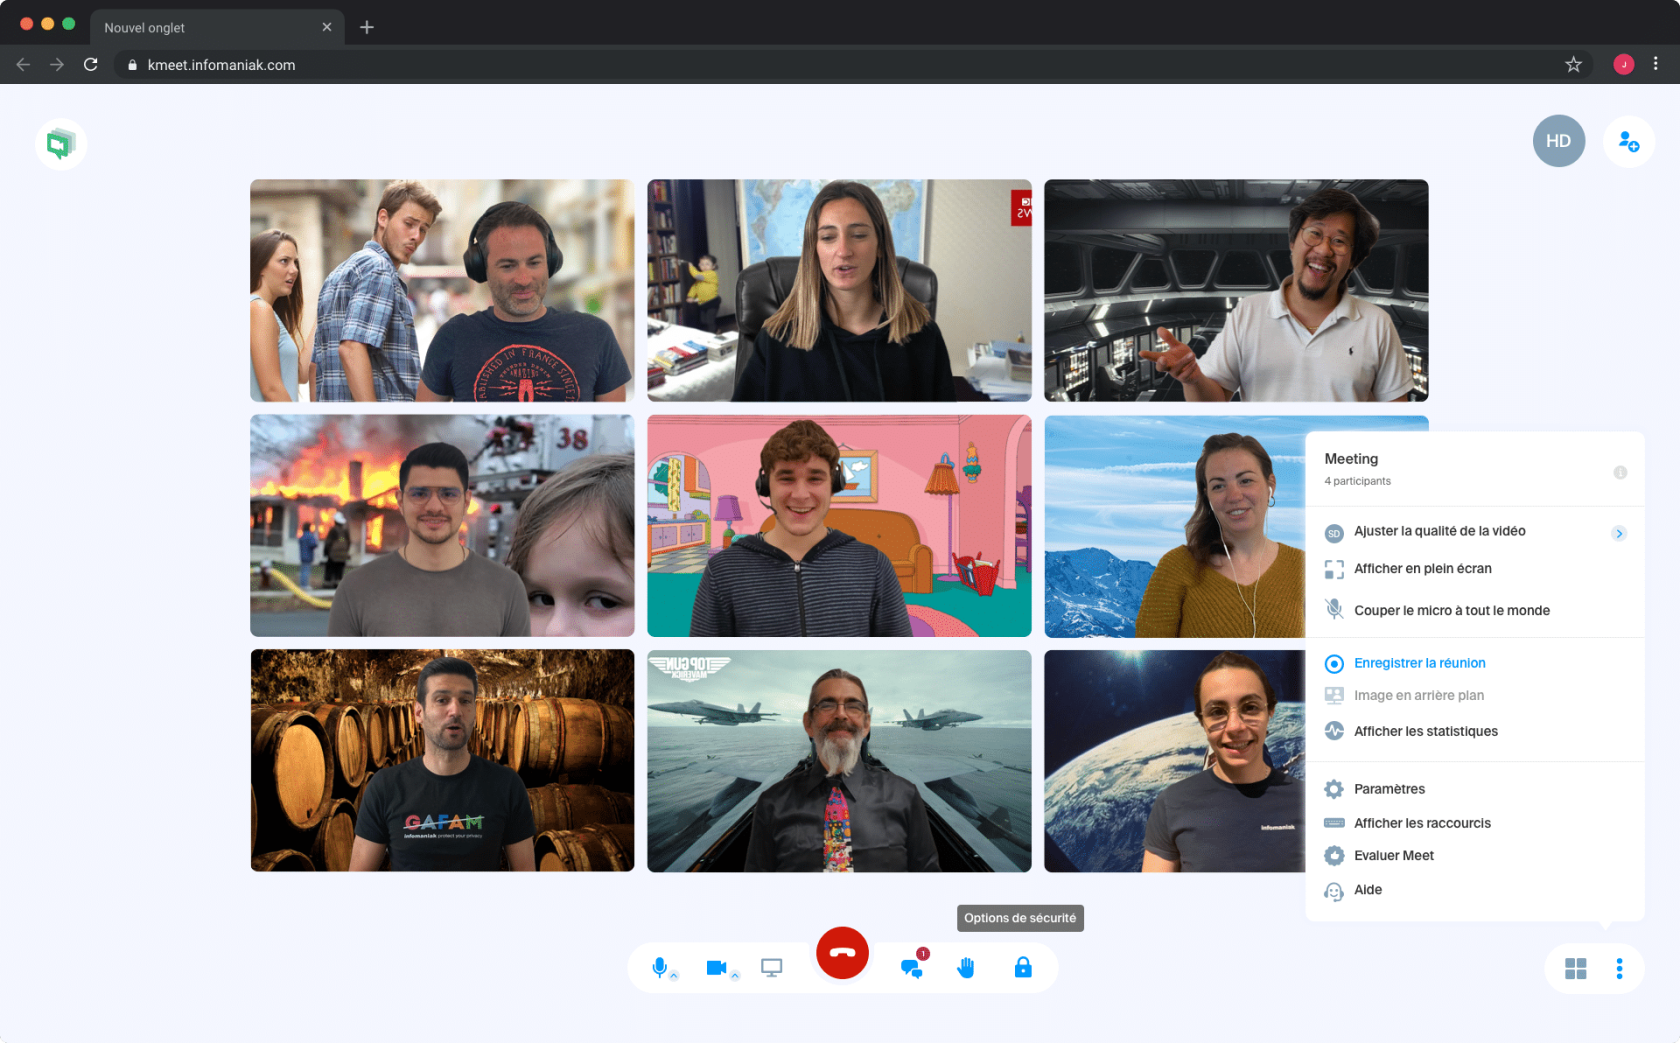Mute your microphone

tap(659, 967)
